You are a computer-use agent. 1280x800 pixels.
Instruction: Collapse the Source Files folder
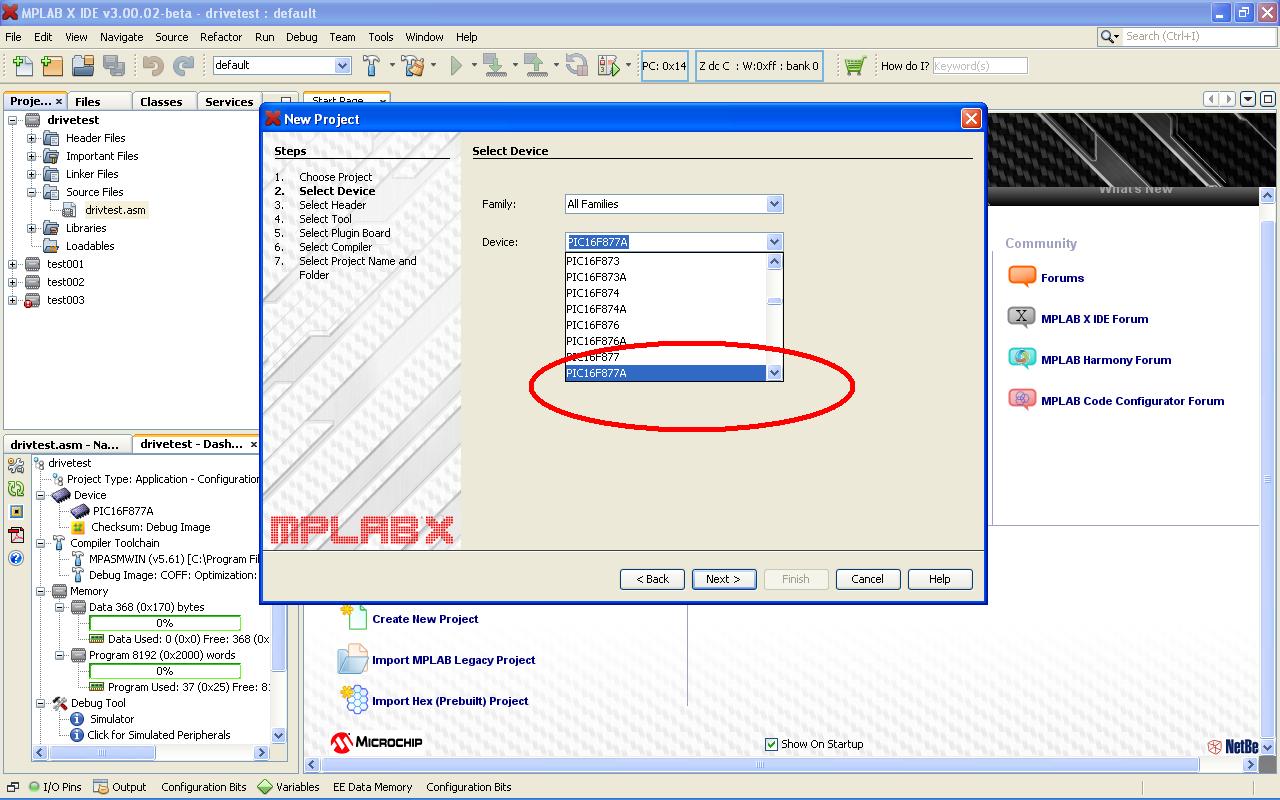pos(31,192)
